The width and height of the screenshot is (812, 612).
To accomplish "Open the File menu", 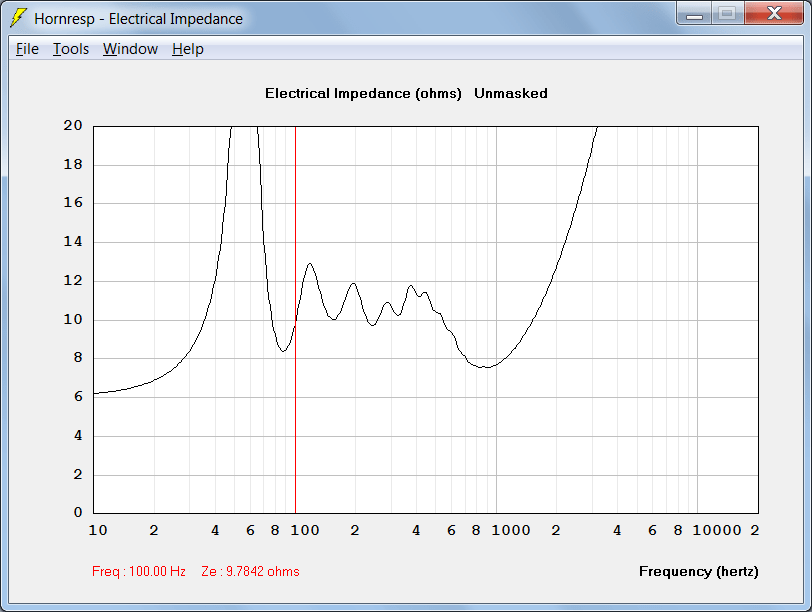I will [x=27, y=49].
